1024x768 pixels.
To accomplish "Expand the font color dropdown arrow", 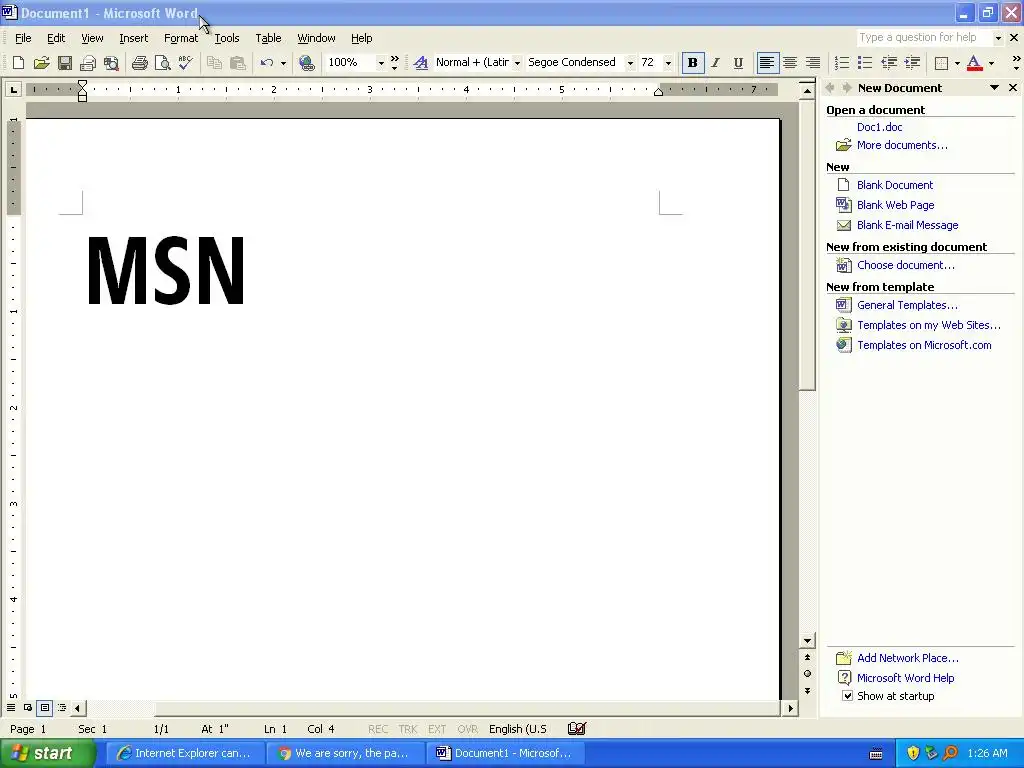I will tap(991, 63).
